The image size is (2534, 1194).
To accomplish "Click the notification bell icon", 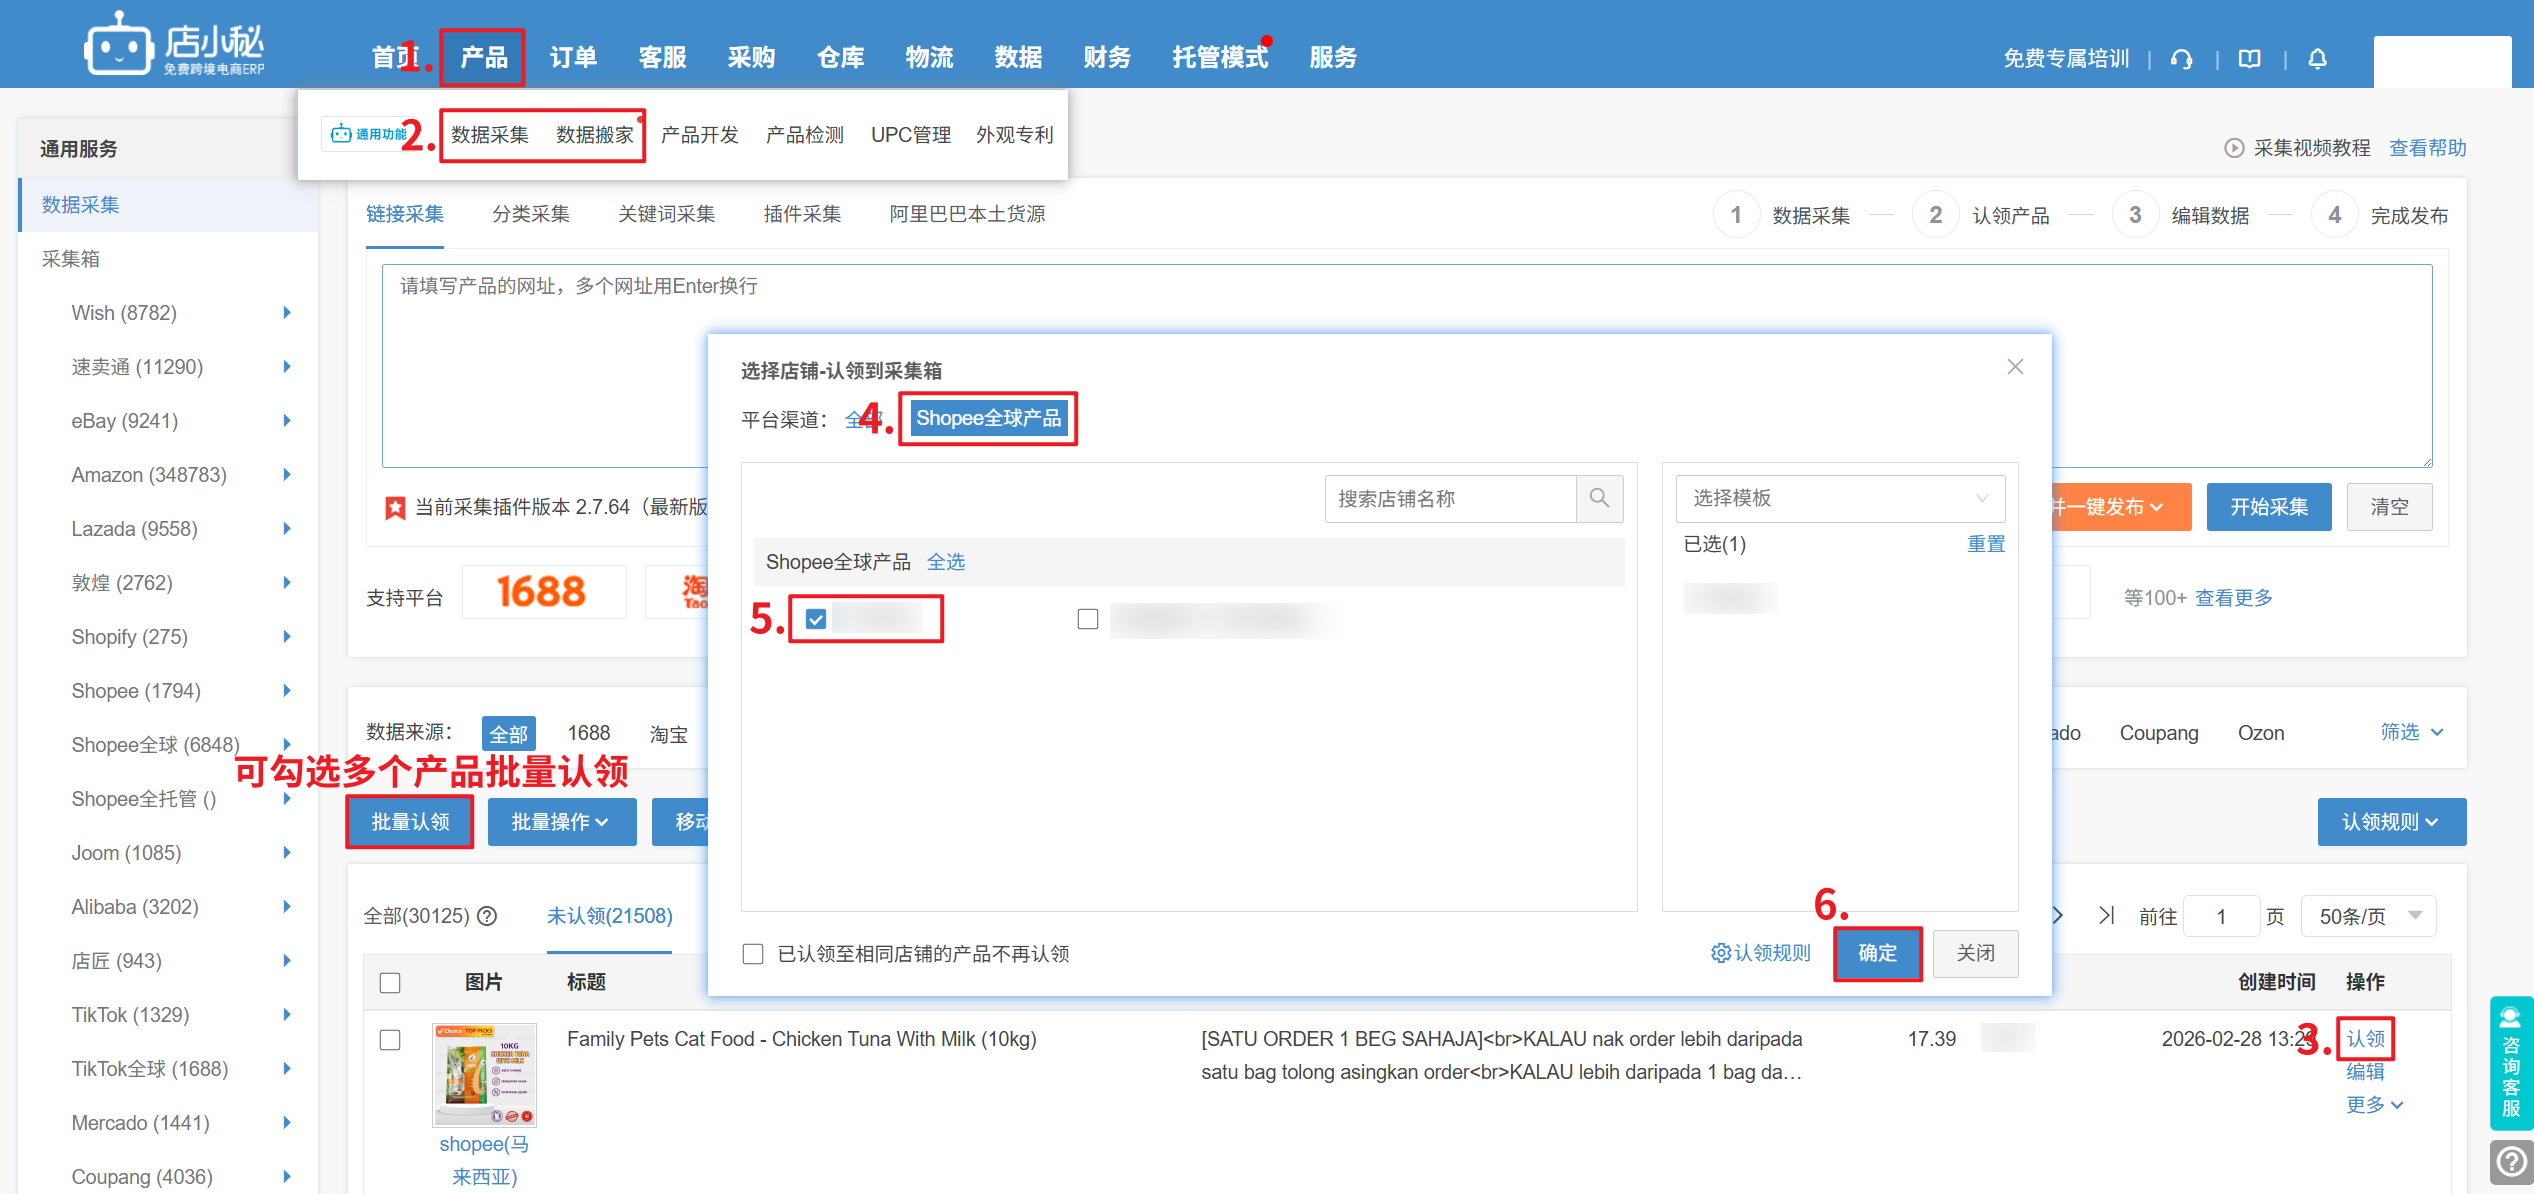I will pyautogui.click(x=2317, y=59).
